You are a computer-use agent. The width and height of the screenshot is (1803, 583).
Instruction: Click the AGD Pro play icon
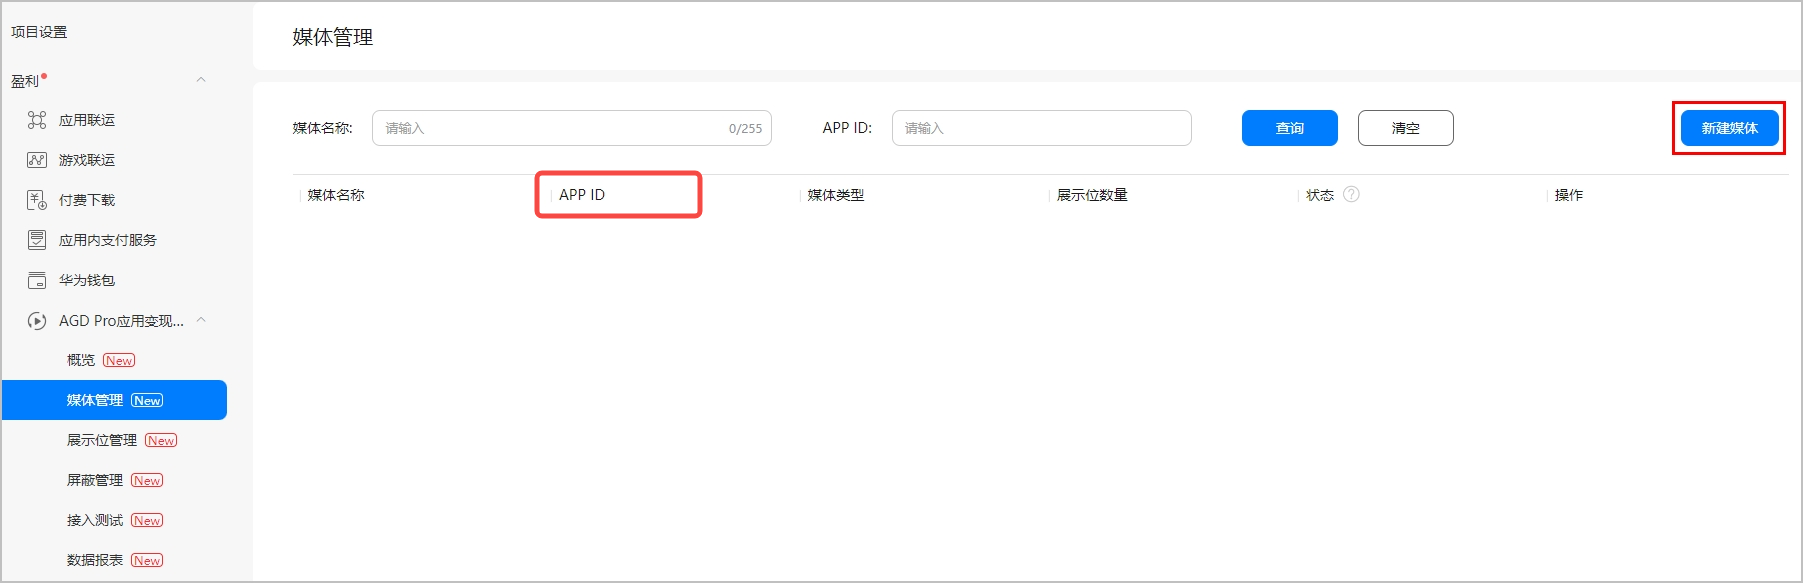pos(37,321)
